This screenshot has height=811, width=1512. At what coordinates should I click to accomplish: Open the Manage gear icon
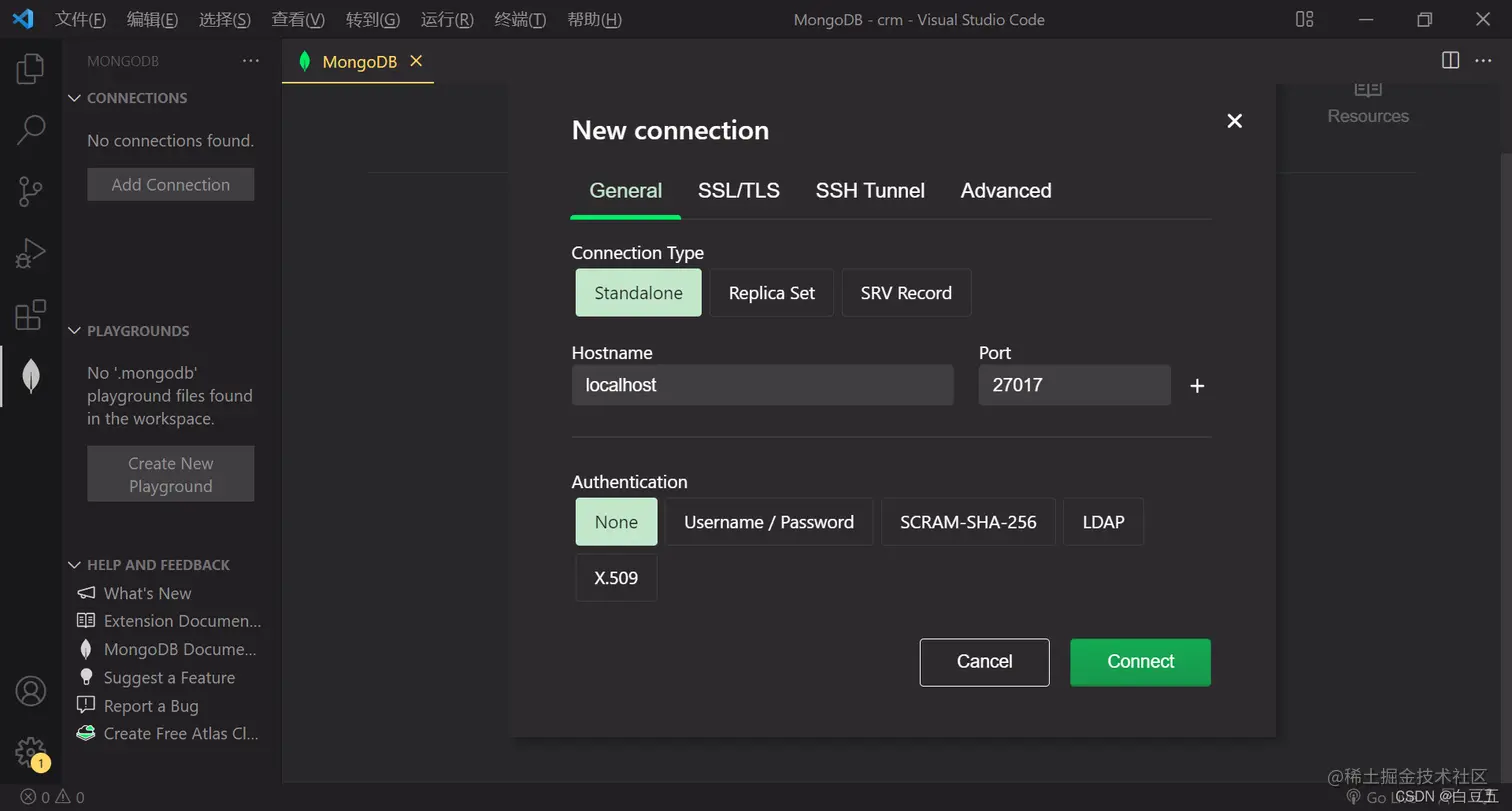[x=30, y=752]
